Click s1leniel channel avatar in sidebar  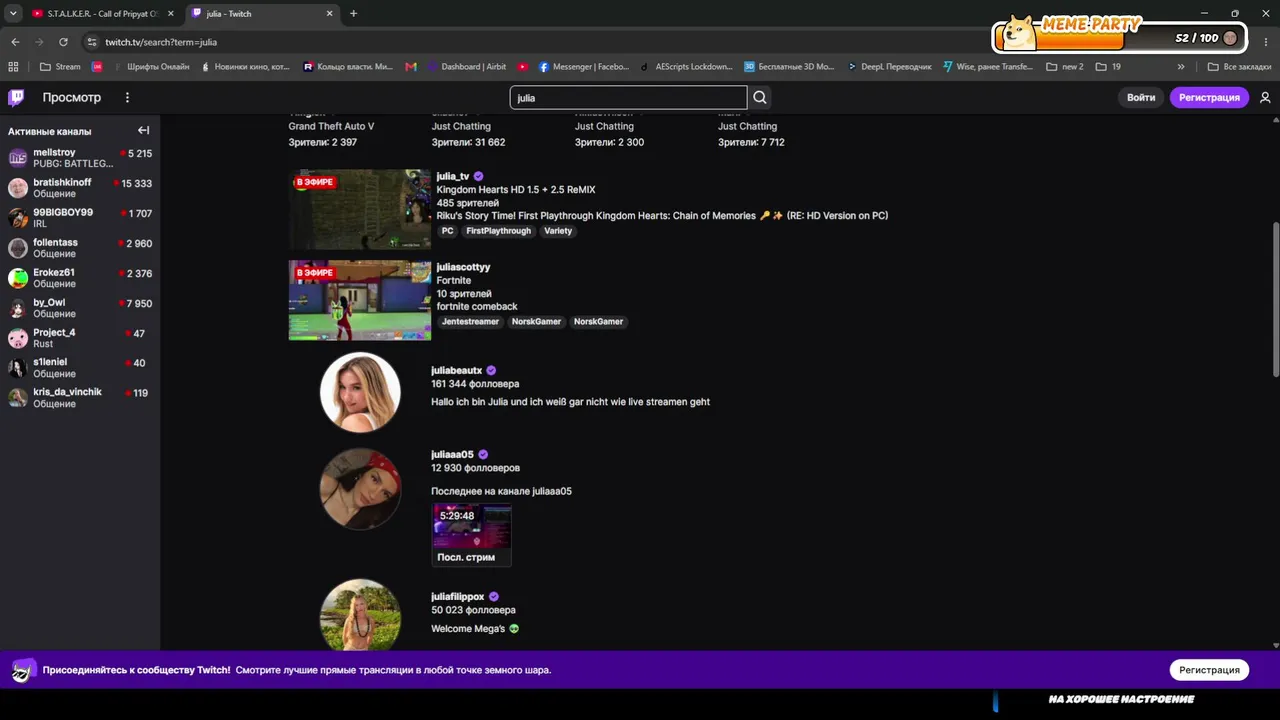pos(18,368)
